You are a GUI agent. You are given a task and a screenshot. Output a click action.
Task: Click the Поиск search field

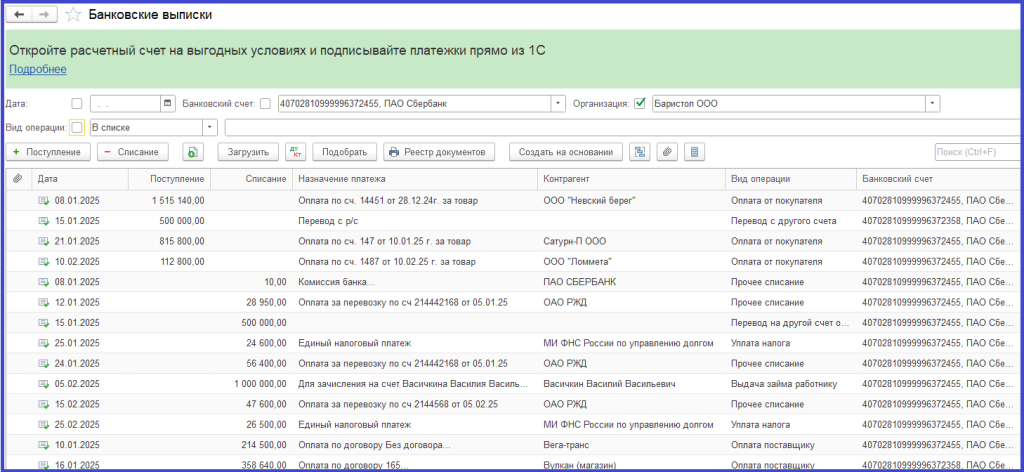976,152
